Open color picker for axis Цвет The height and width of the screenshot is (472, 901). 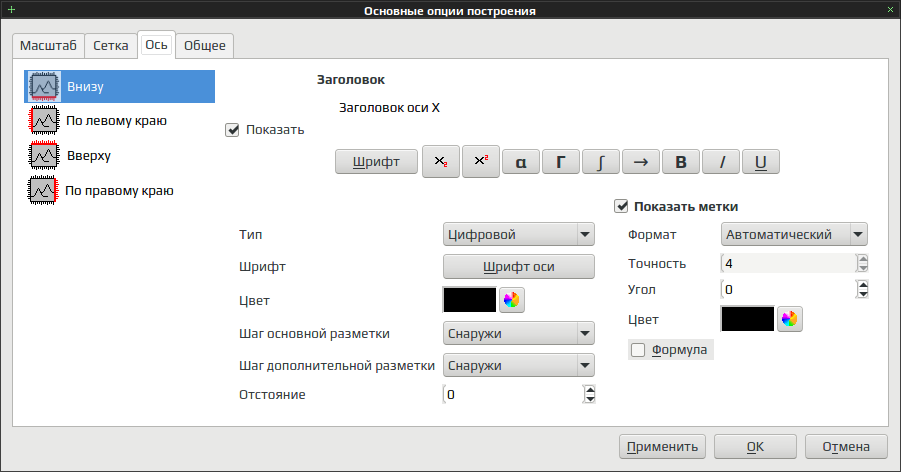[x=511, y=300]
